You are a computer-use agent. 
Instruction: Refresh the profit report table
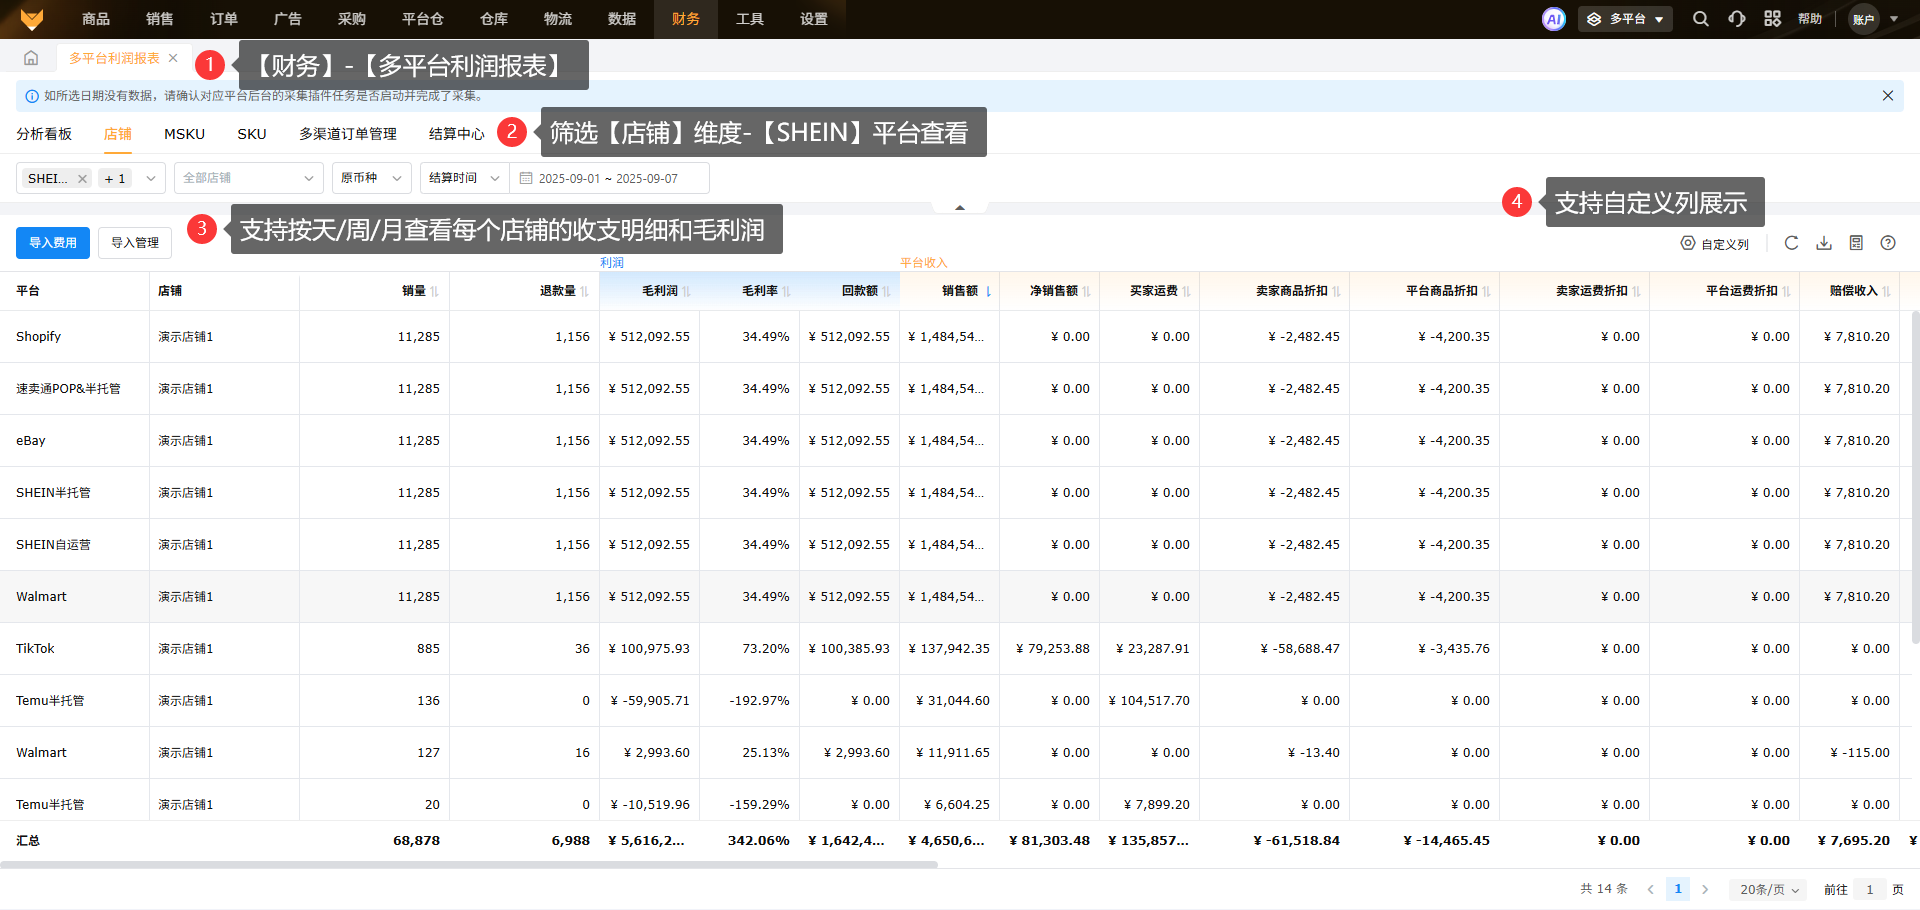[1791, 243]
